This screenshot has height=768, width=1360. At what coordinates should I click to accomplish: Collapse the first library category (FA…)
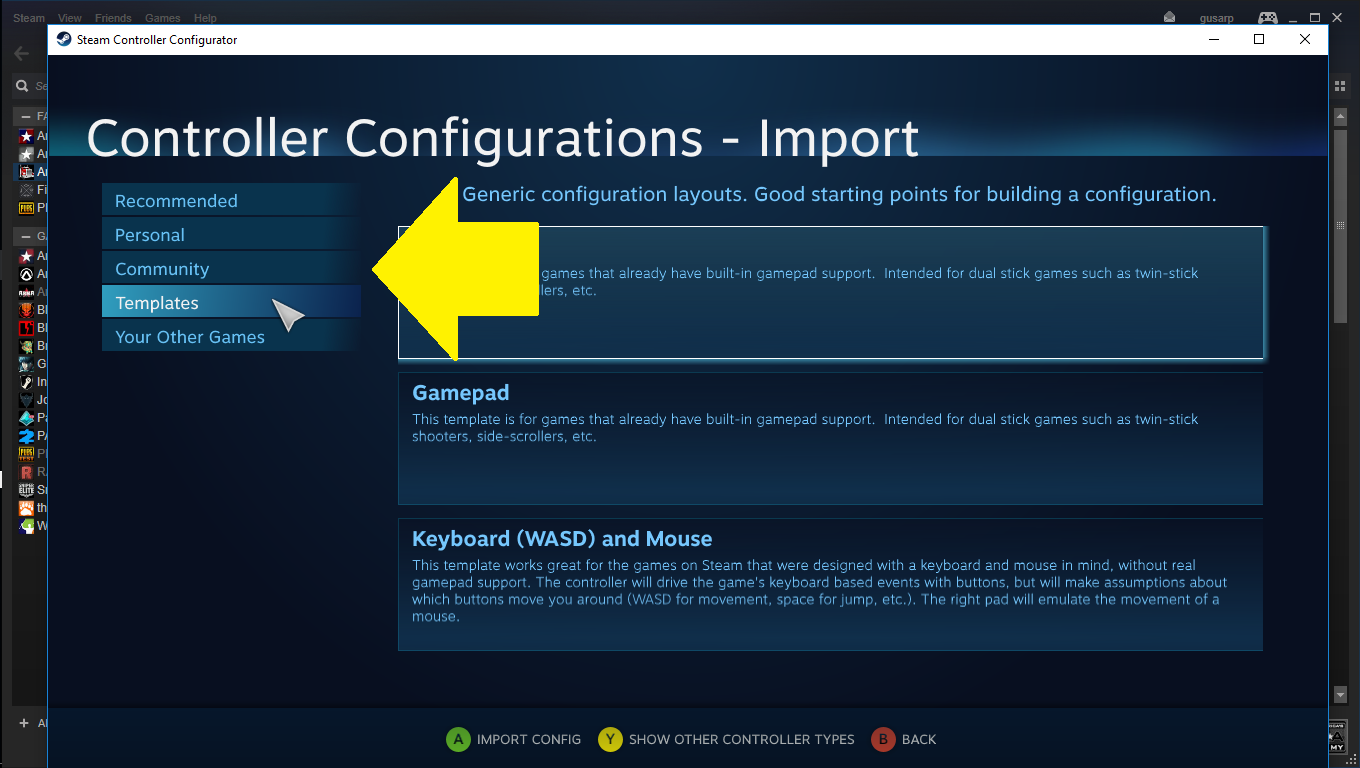(25, 116)
